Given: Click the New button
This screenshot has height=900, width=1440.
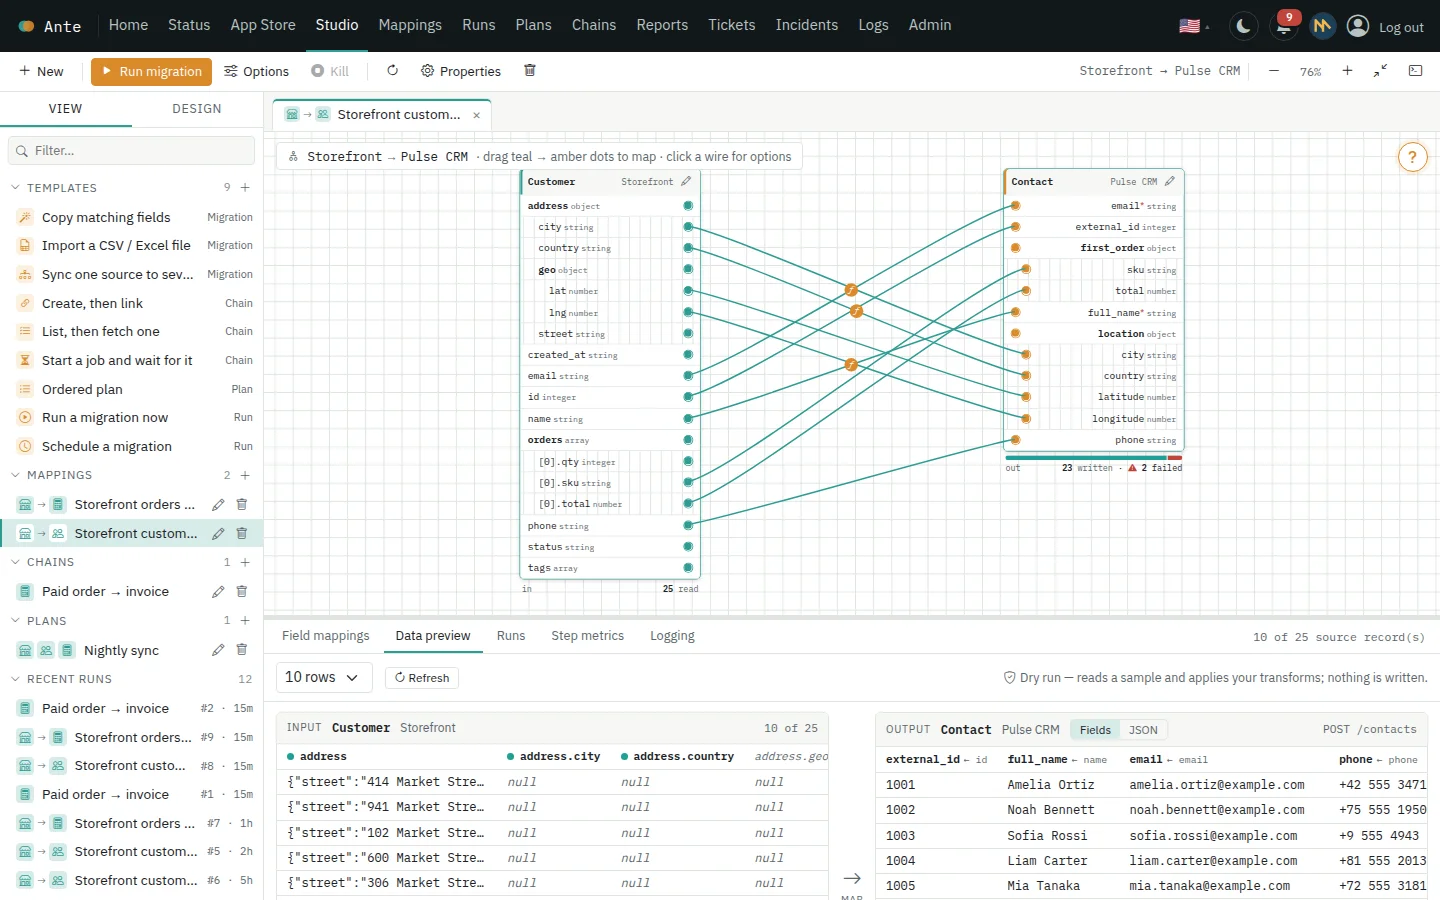Looking at the screenshot, I should [41, 71].
